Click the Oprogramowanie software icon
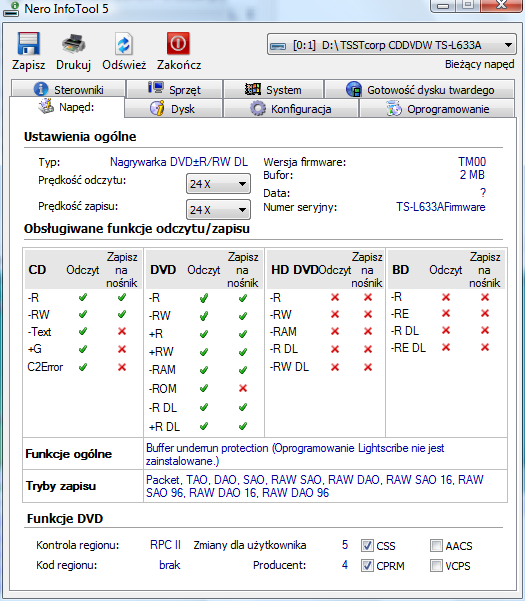 tap(394, 108)
